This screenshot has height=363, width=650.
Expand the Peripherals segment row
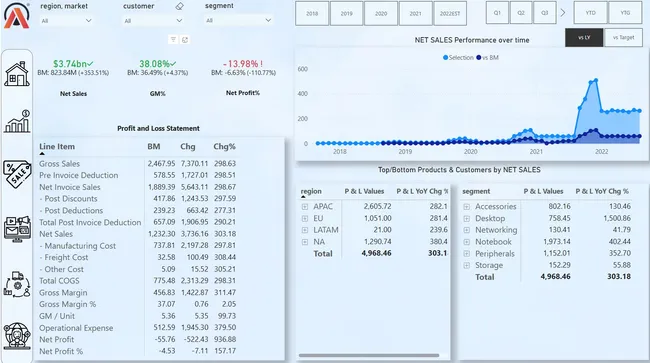click(466, 254)
